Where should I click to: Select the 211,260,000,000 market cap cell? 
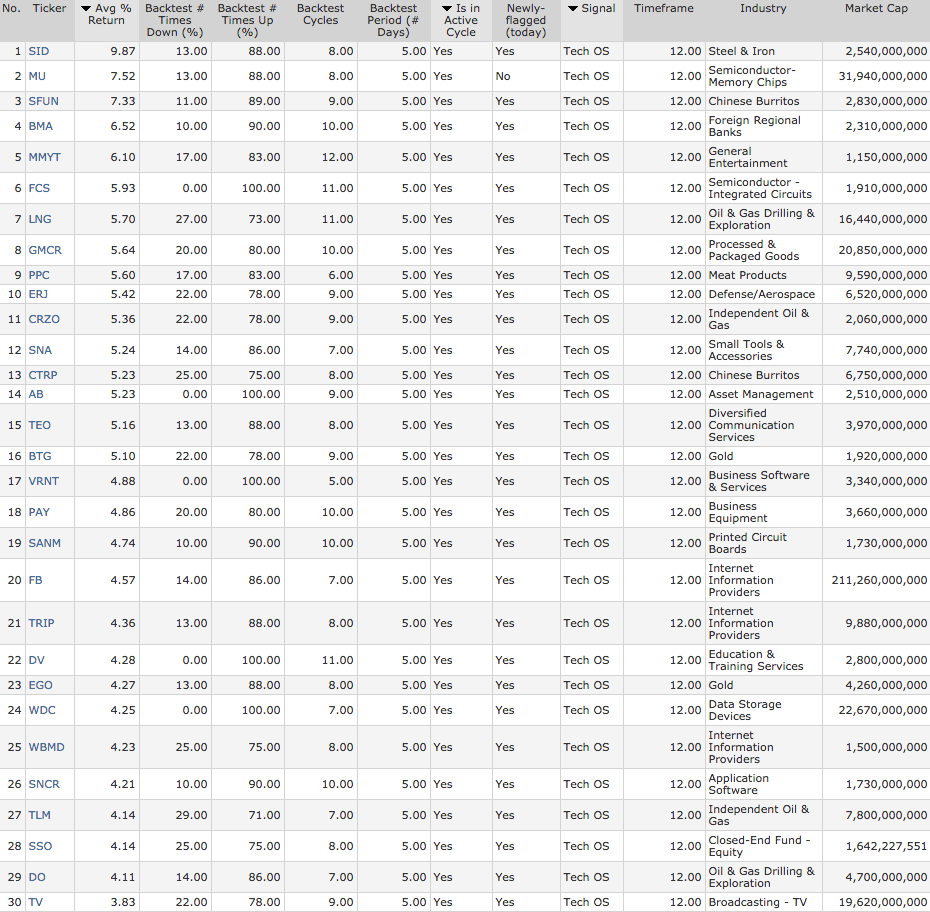[x=876, y=580]
